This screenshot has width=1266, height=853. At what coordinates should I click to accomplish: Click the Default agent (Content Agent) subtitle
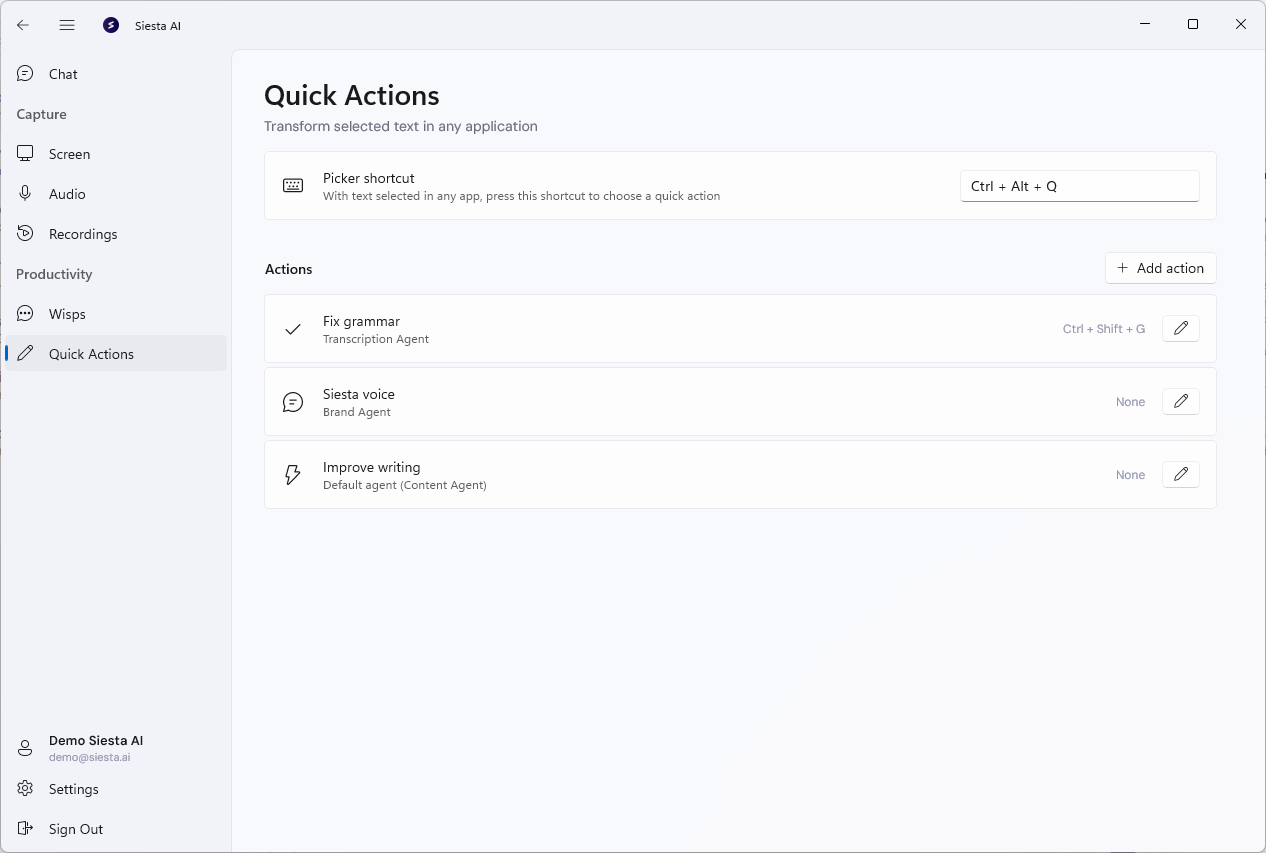pos(405,485)
